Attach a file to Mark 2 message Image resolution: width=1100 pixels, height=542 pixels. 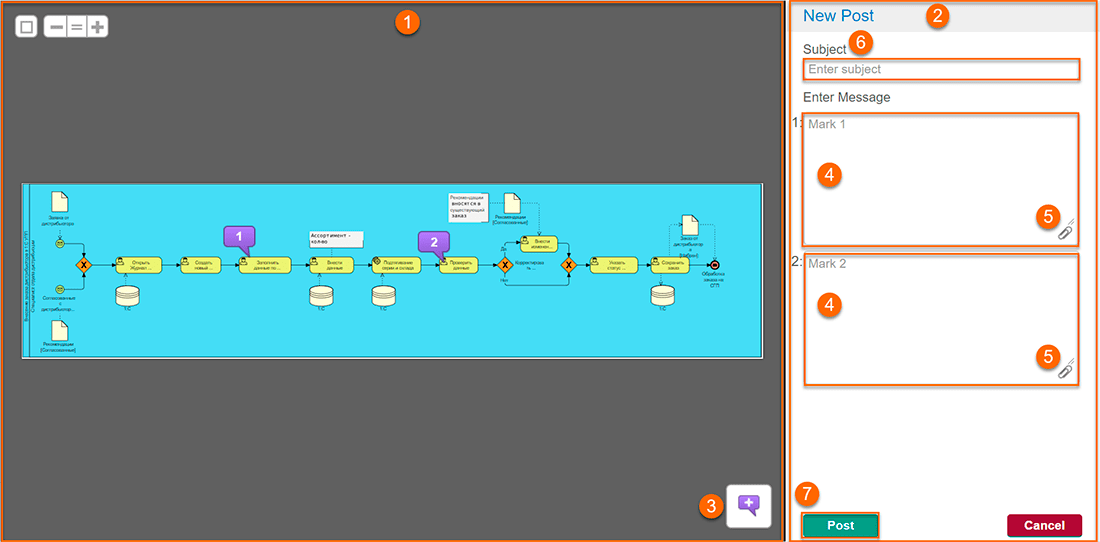click(x=1066, y=369)
